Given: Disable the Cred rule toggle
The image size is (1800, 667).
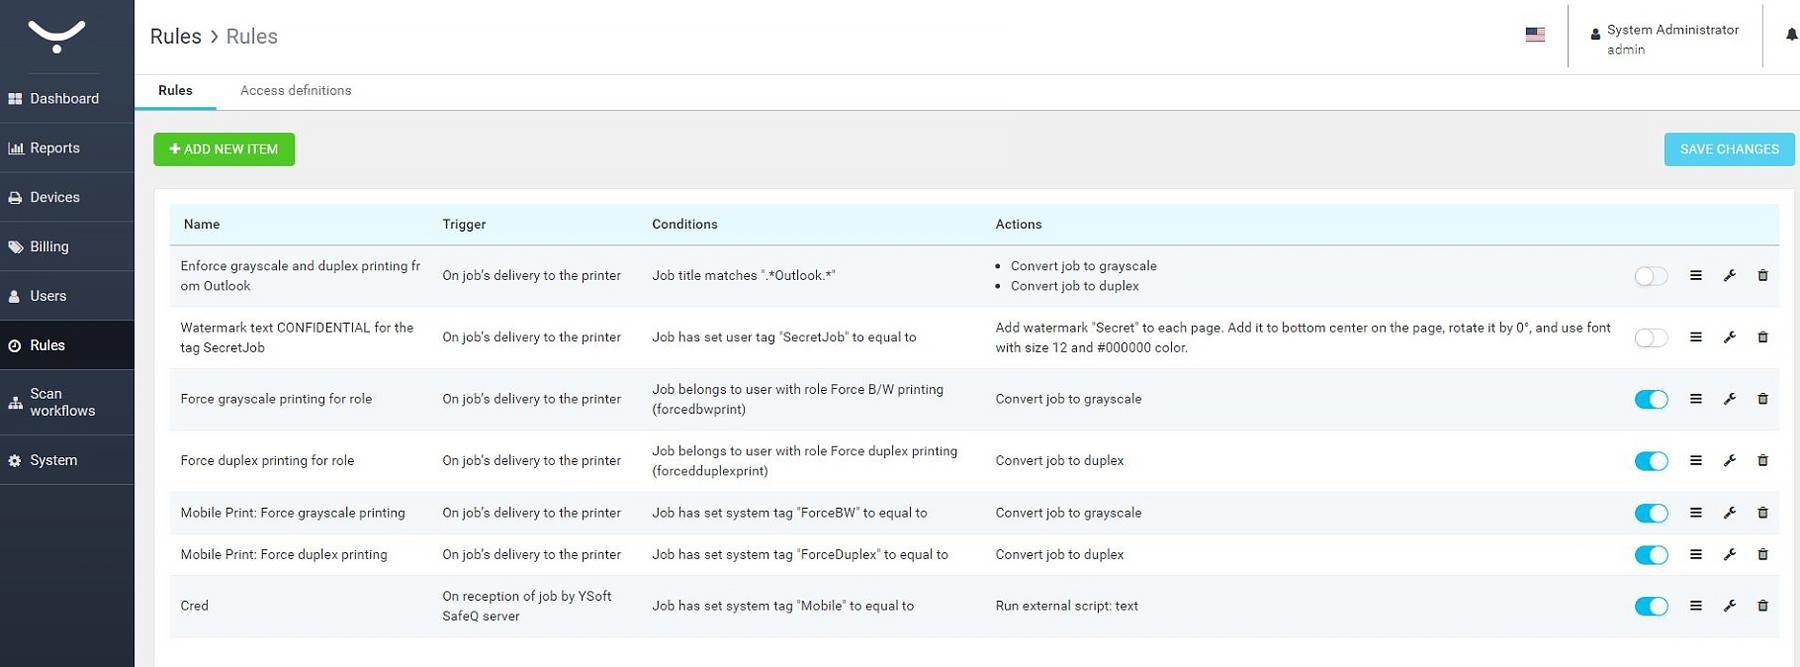Looking at the screenshot, I should click(1650, 606).
